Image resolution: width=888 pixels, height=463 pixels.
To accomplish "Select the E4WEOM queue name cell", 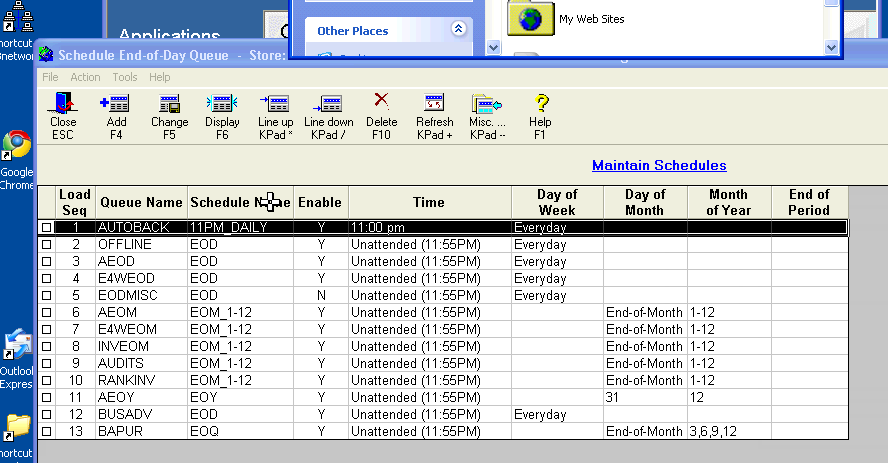I will click(141, 329).
